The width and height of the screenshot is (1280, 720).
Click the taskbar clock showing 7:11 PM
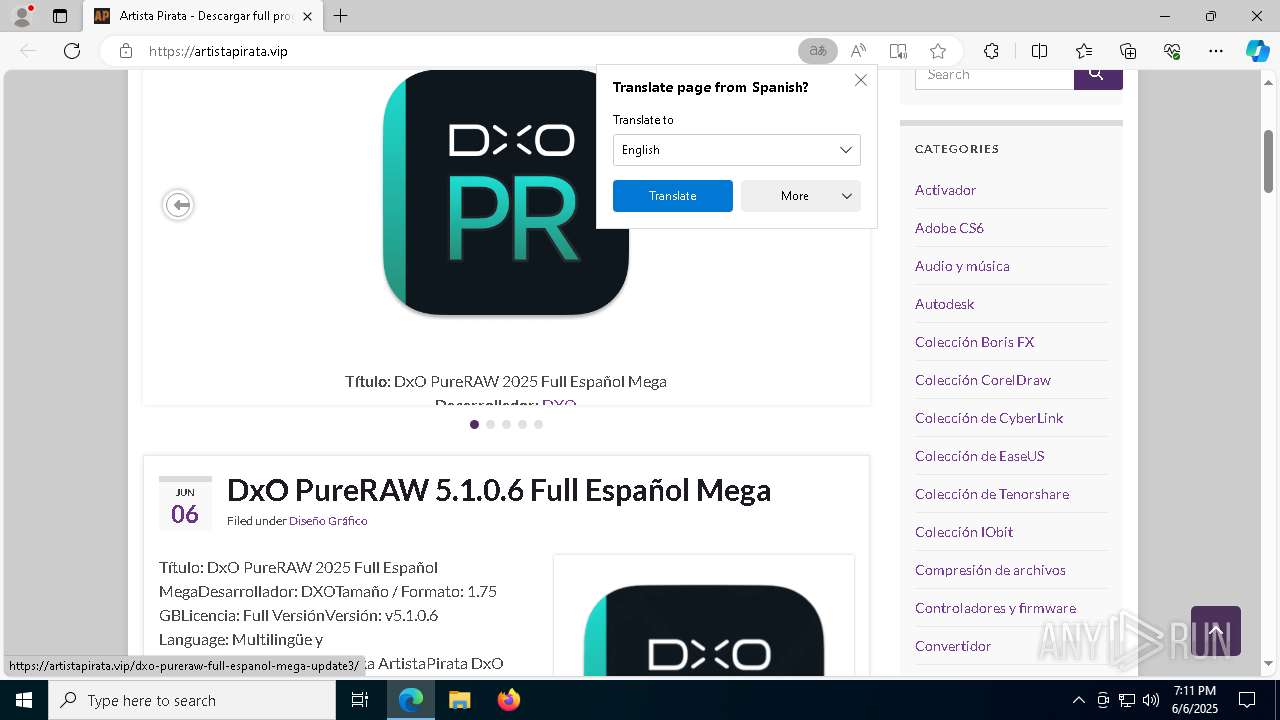1195,700
